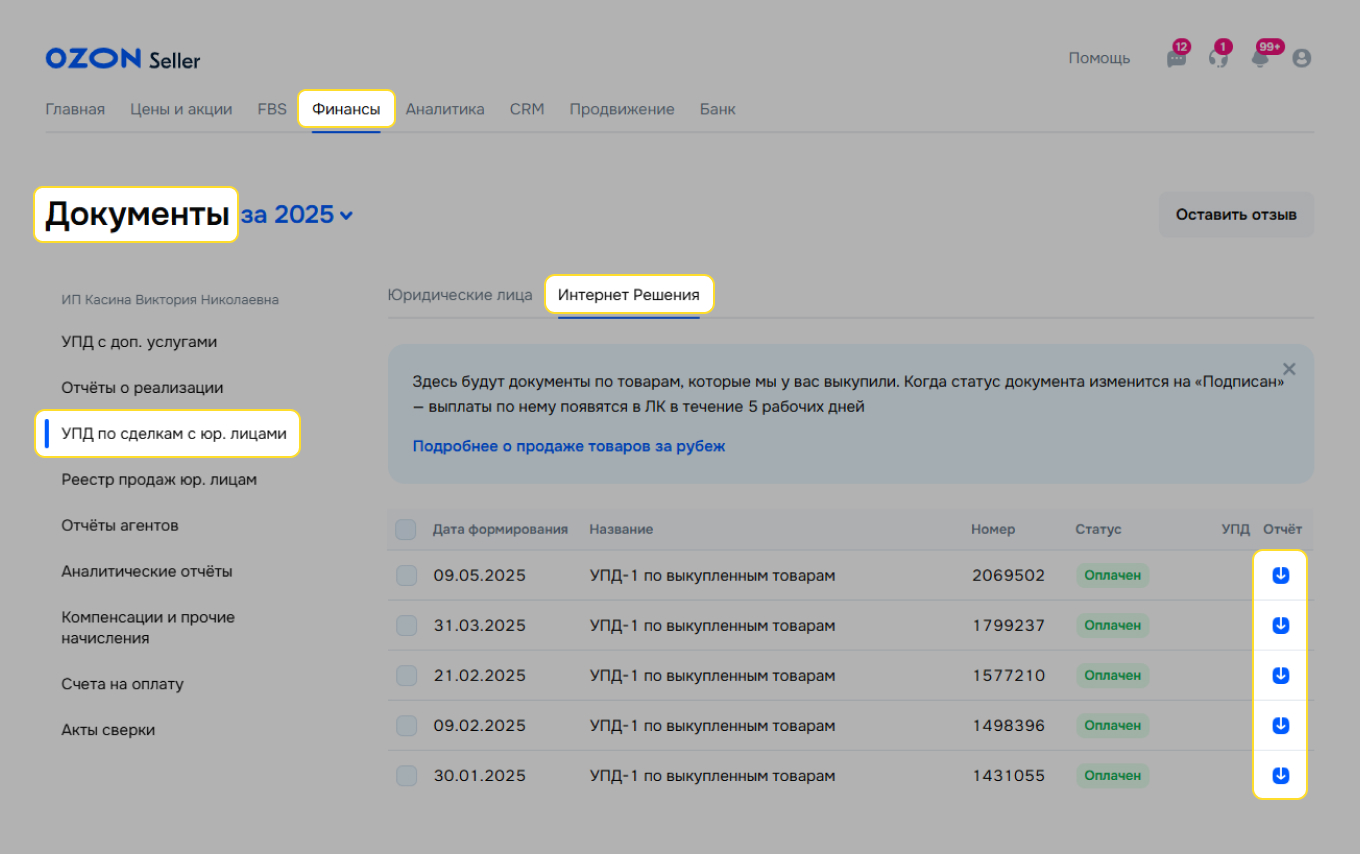Viewport: 1360px width, 854px height.
Task: Download report for document 1431055
Action: (1280, 775)
